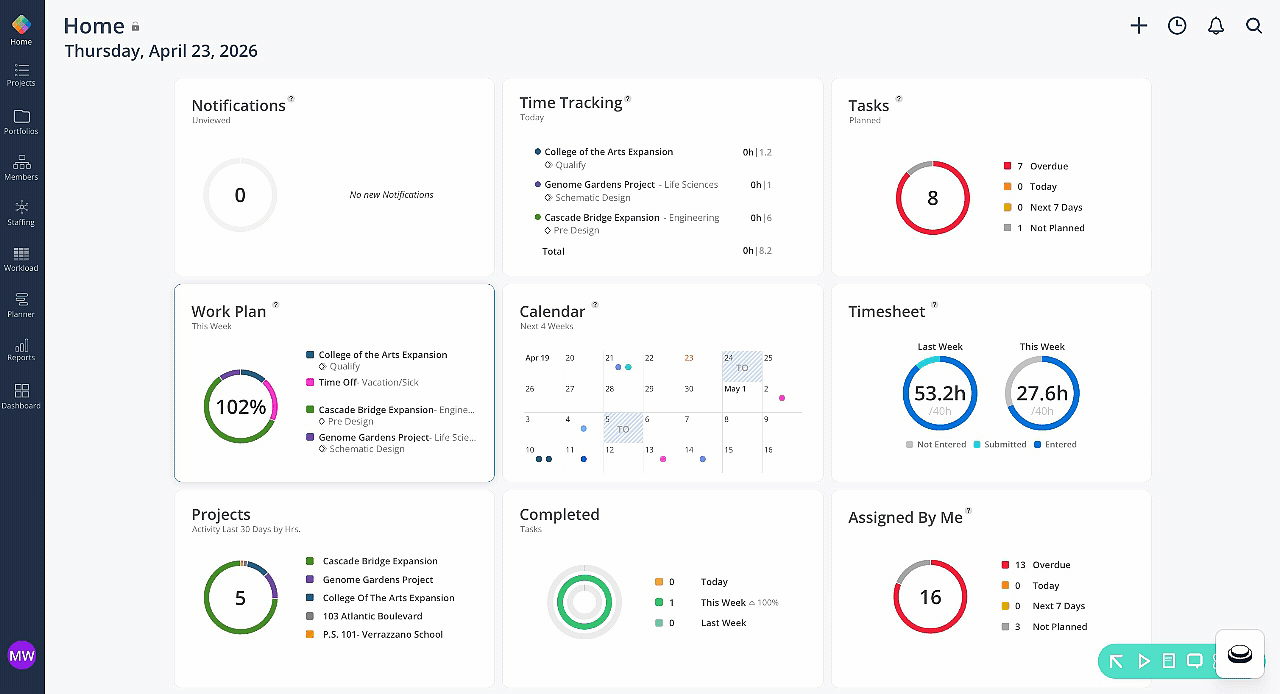Open the Staffing sidebar icon

coord(21,213)
